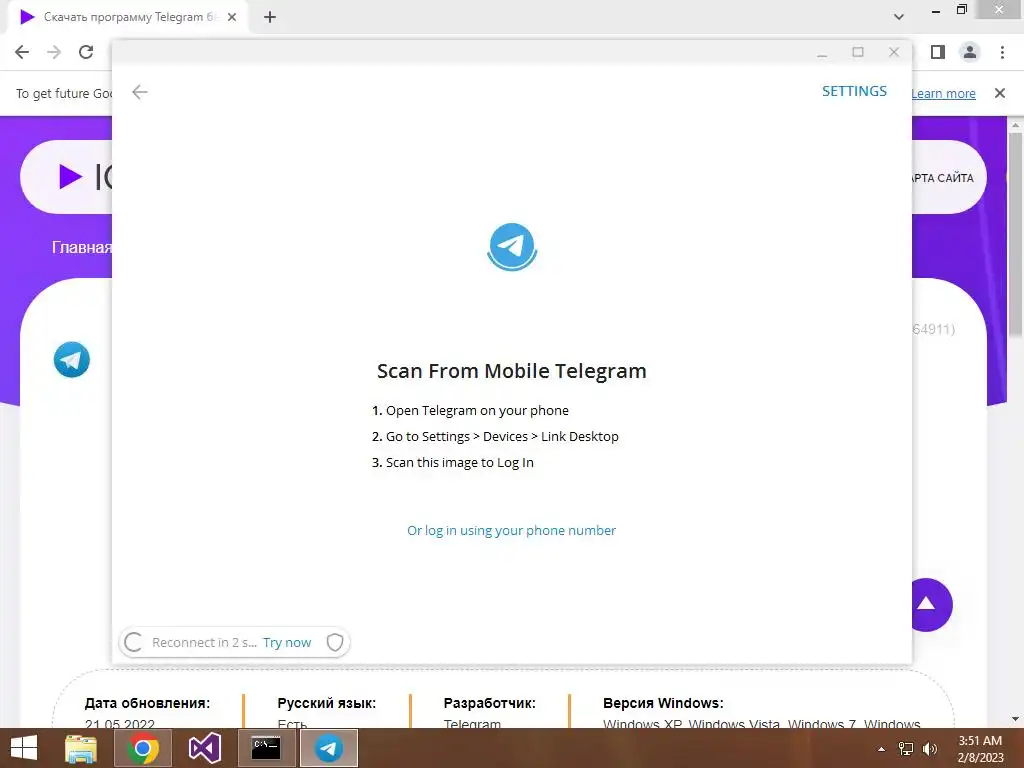1024x768 pixels.
Task: Click the "КАРТА САЙТА" link on the website
Action: 942,178
